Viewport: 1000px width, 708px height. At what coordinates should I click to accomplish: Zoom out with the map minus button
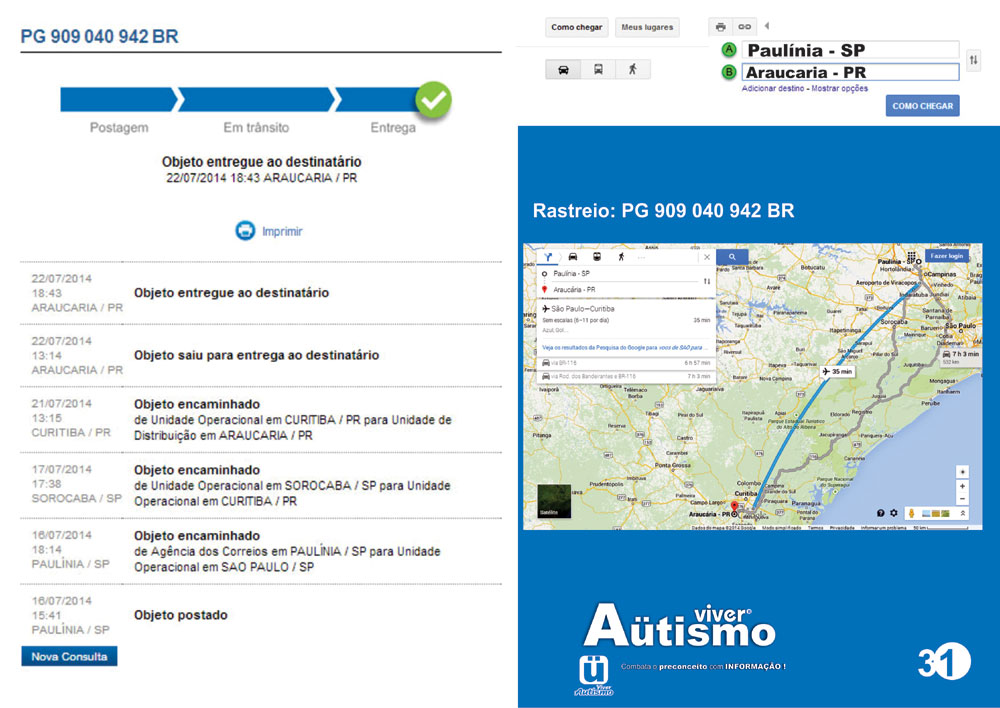[x=962, y=499]
